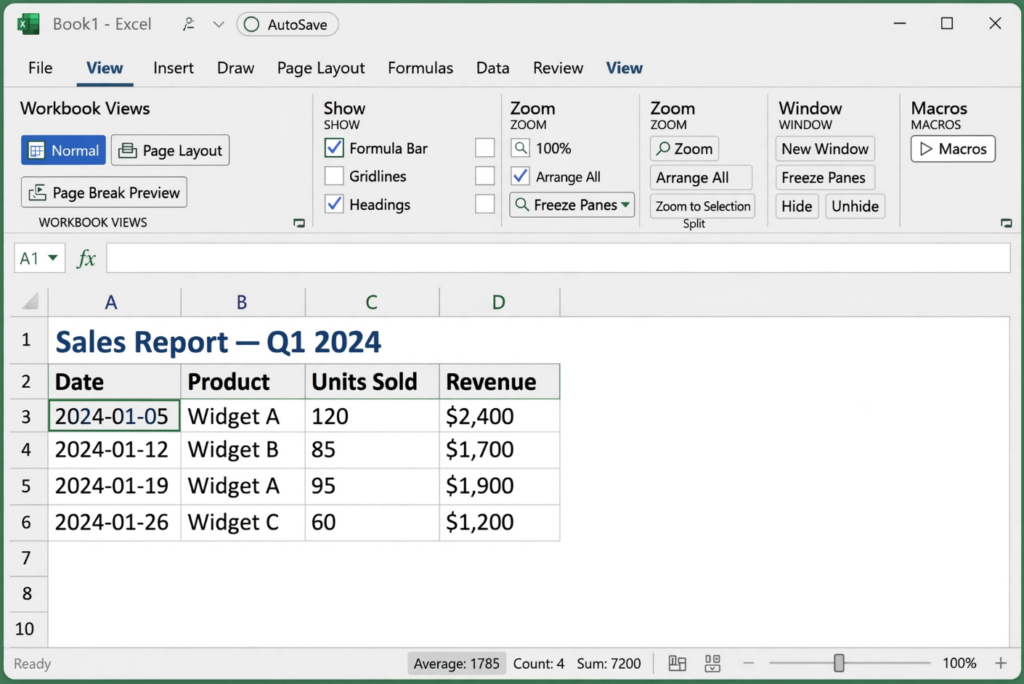Click Average: 1785 in status bar
Image resolution: width=1024 pixels, height=684 pixels.
(456, 664)
